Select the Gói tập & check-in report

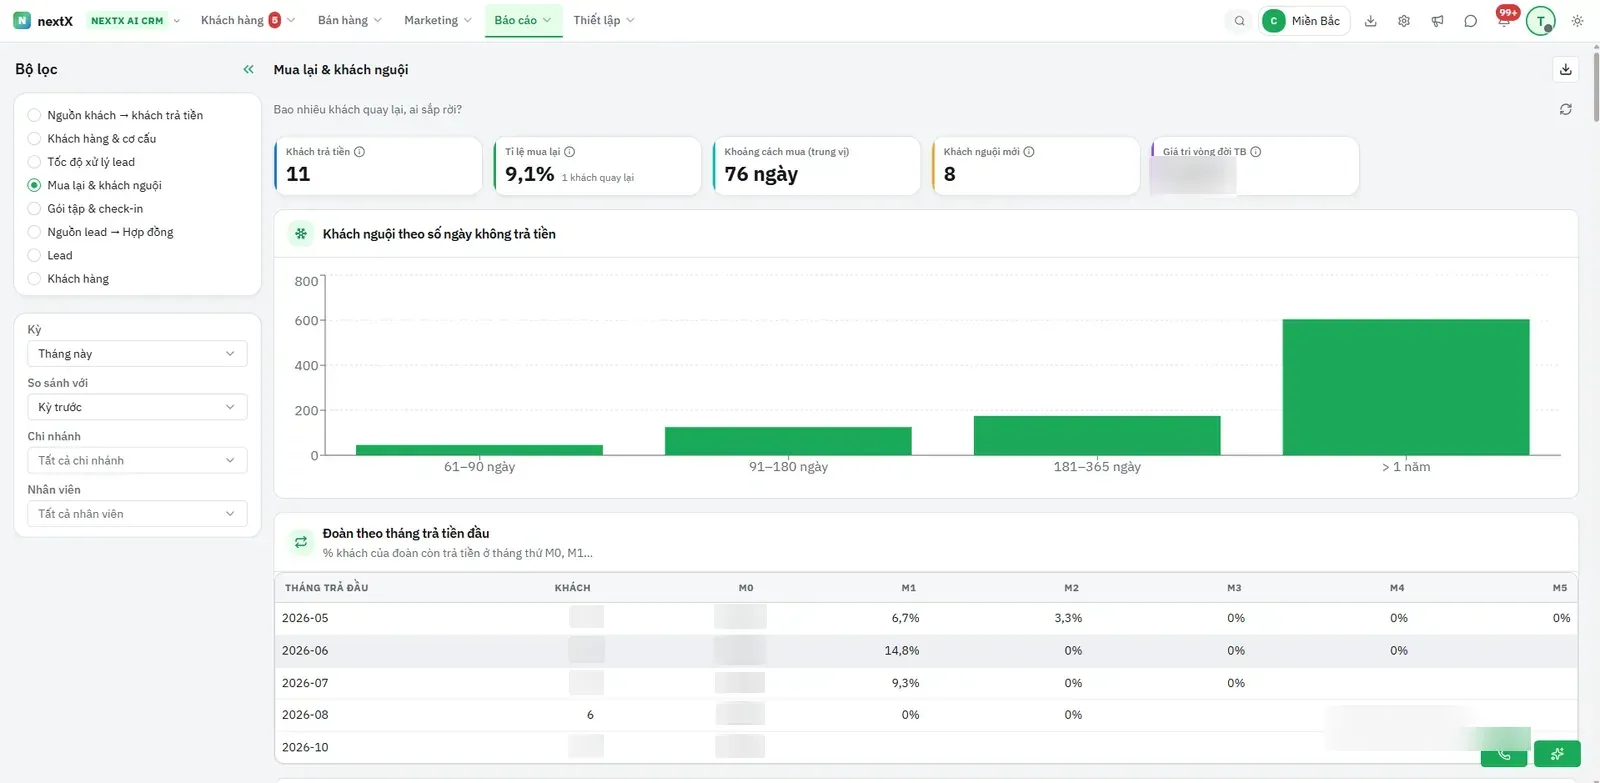(x=85, y=209)
